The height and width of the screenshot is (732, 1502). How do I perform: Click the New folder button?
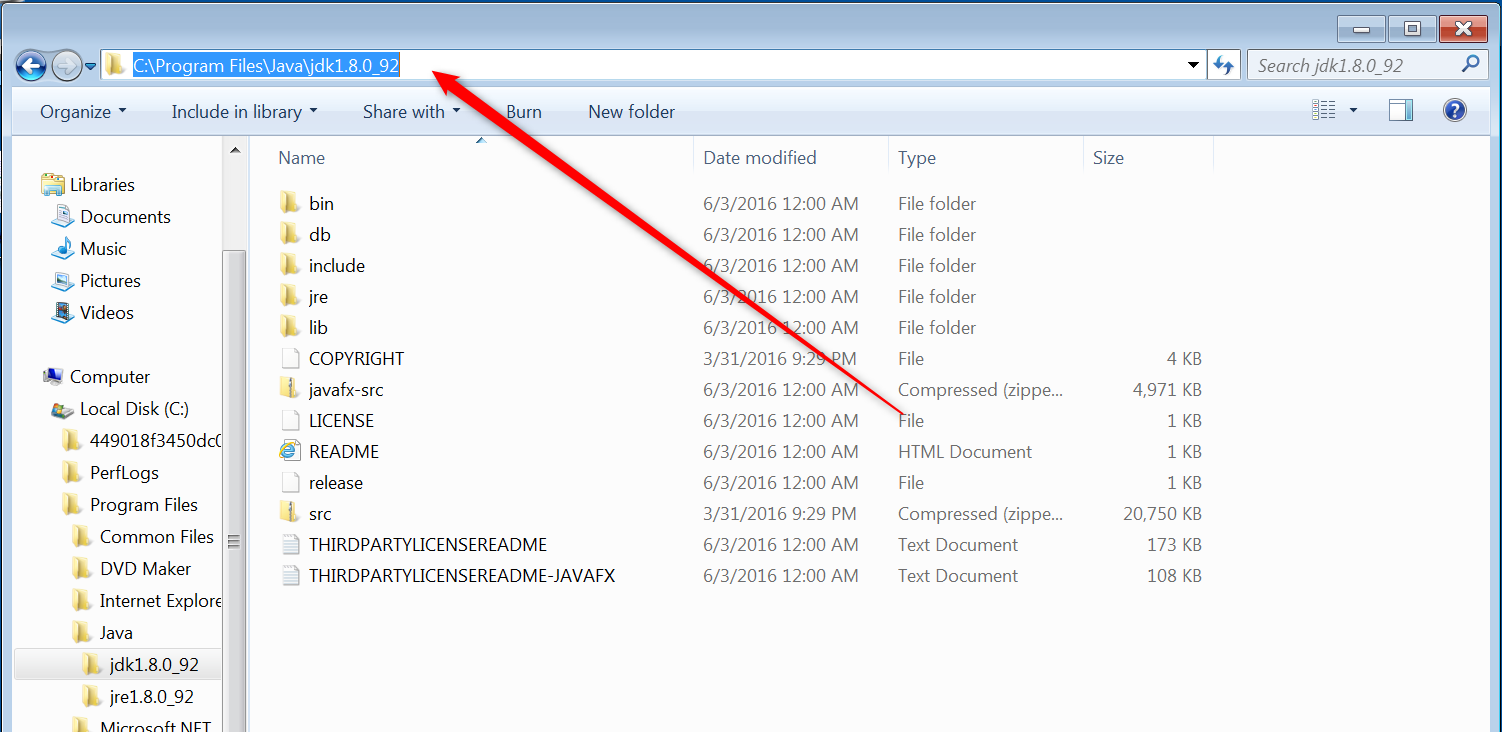(x=631, y=112)
